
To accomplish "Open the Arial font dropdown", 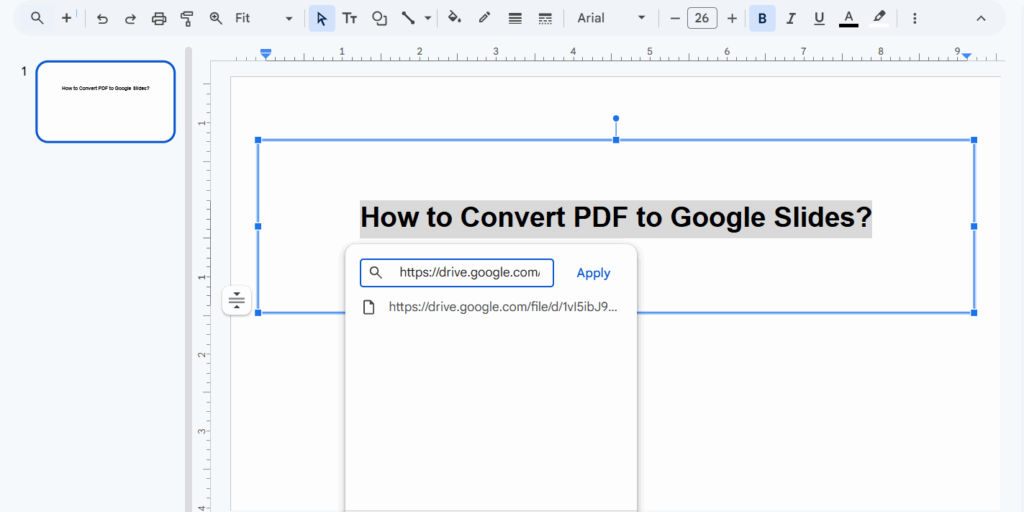I will (x=611, y=18).
